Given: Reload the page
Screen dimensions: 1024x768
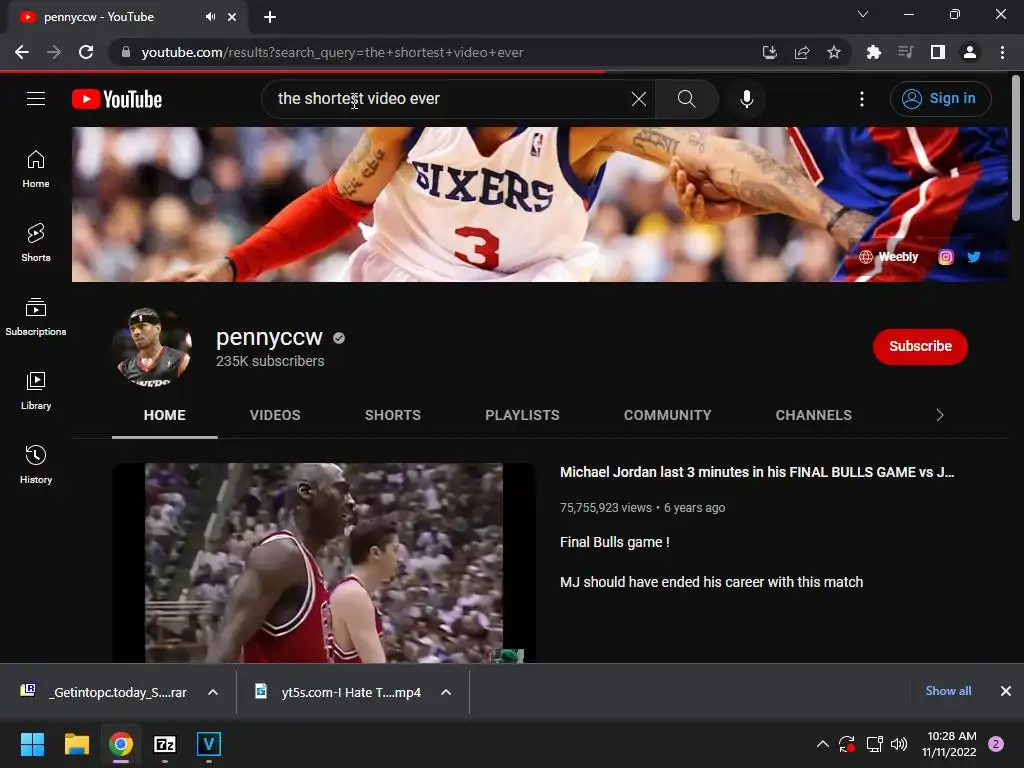Looking at the screenshot, I should coord(86,52).
